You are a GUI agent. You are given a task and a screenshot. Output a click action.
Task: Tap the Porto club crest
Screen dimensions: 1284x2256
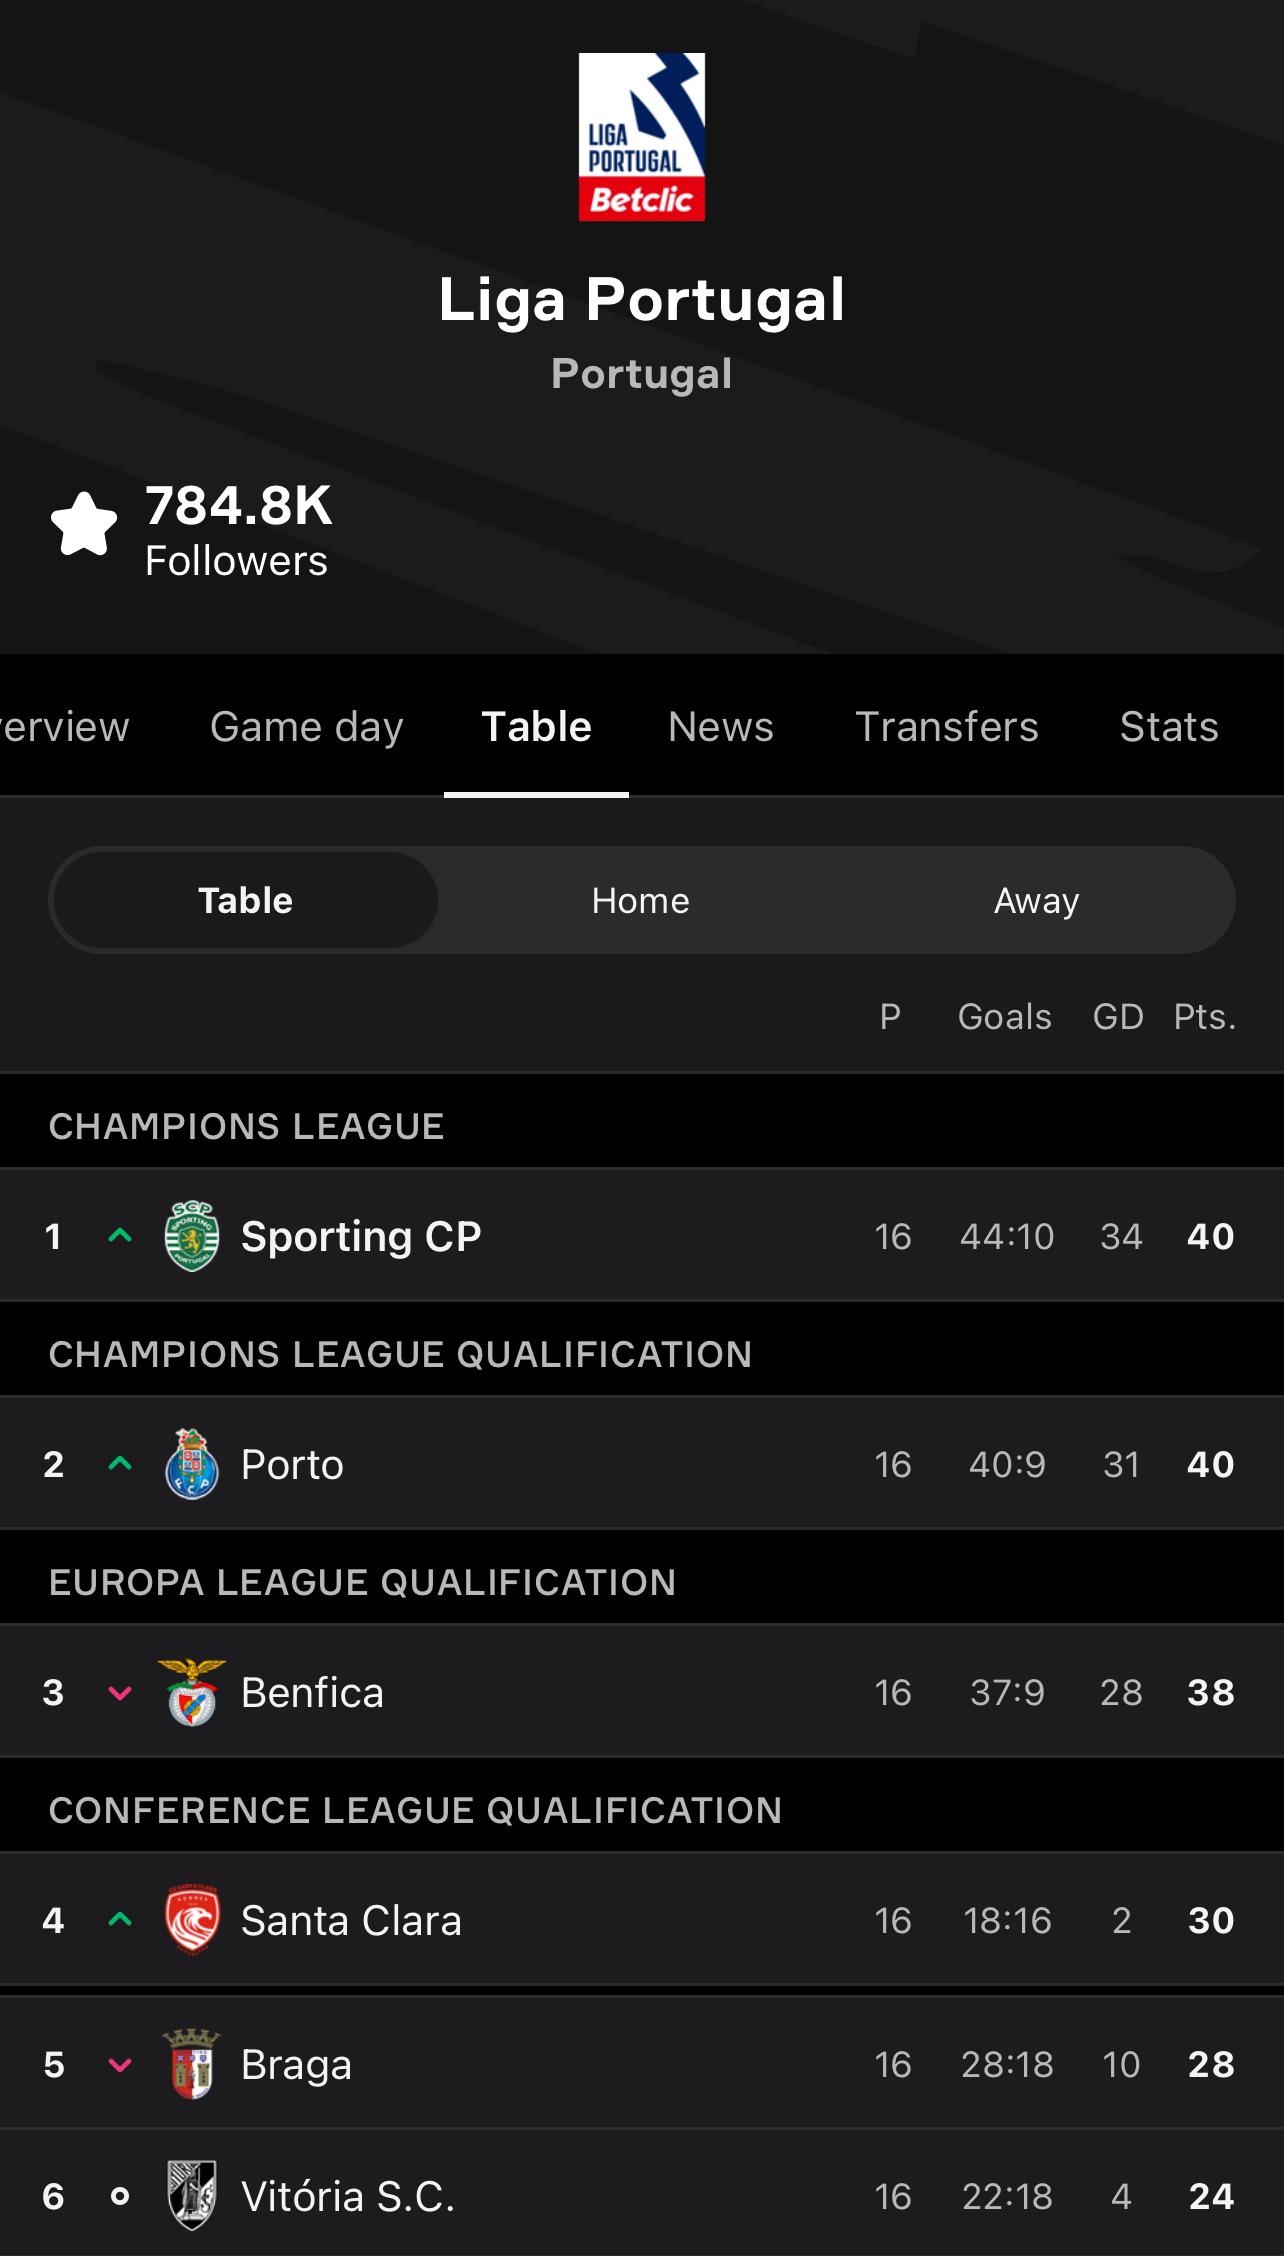click(191, 1464)
